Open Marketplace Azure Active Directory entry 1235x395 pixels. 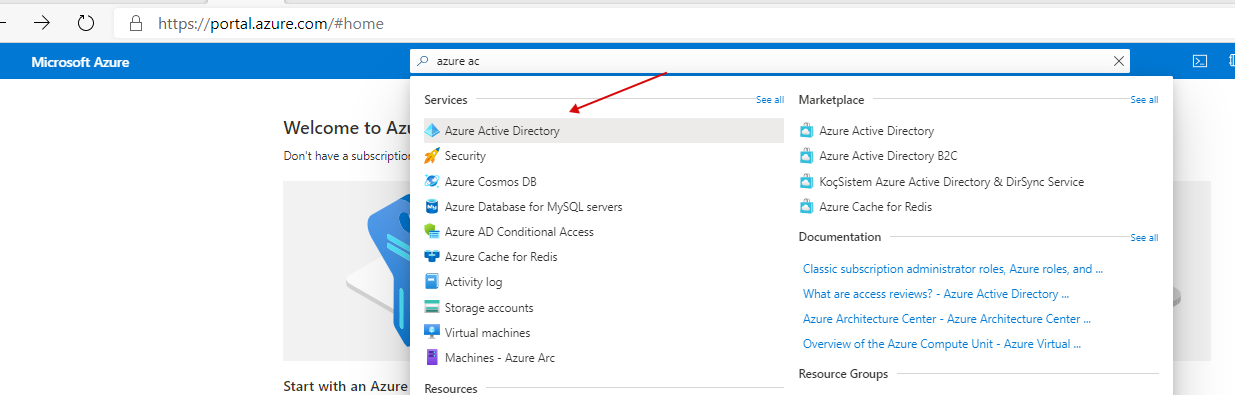tap(876, 131)
